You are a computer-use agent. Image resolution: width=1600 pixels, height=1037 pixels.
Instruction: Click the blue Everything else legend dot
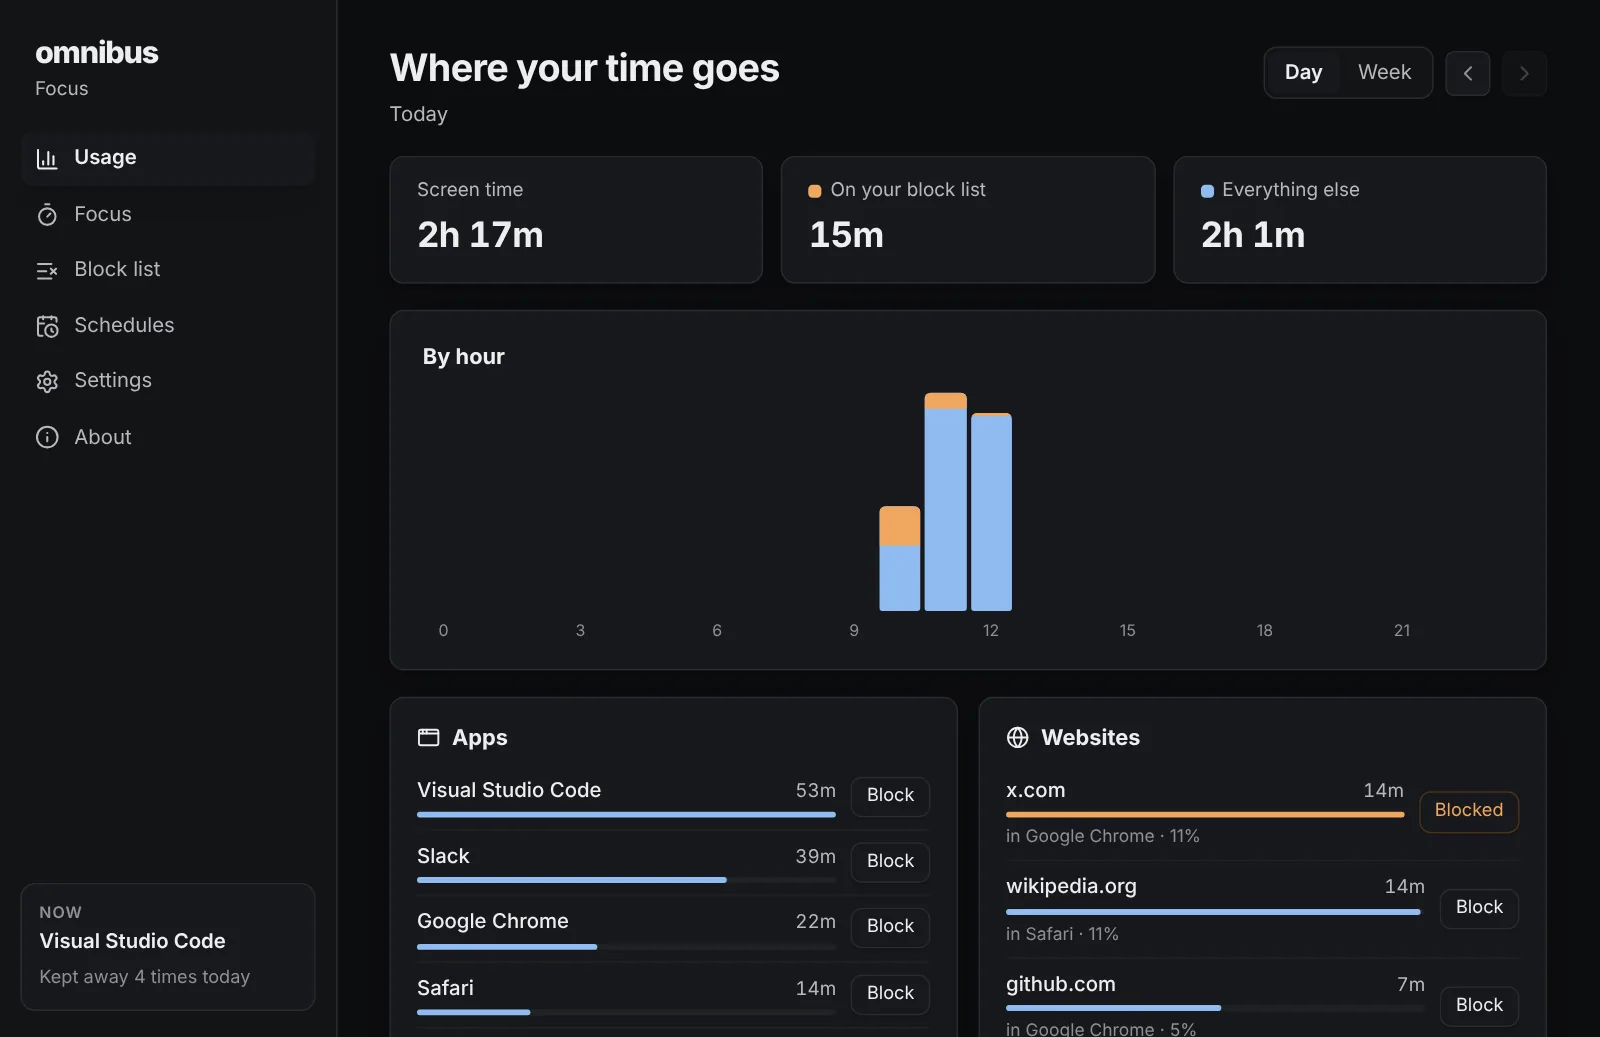point(1207,191)
